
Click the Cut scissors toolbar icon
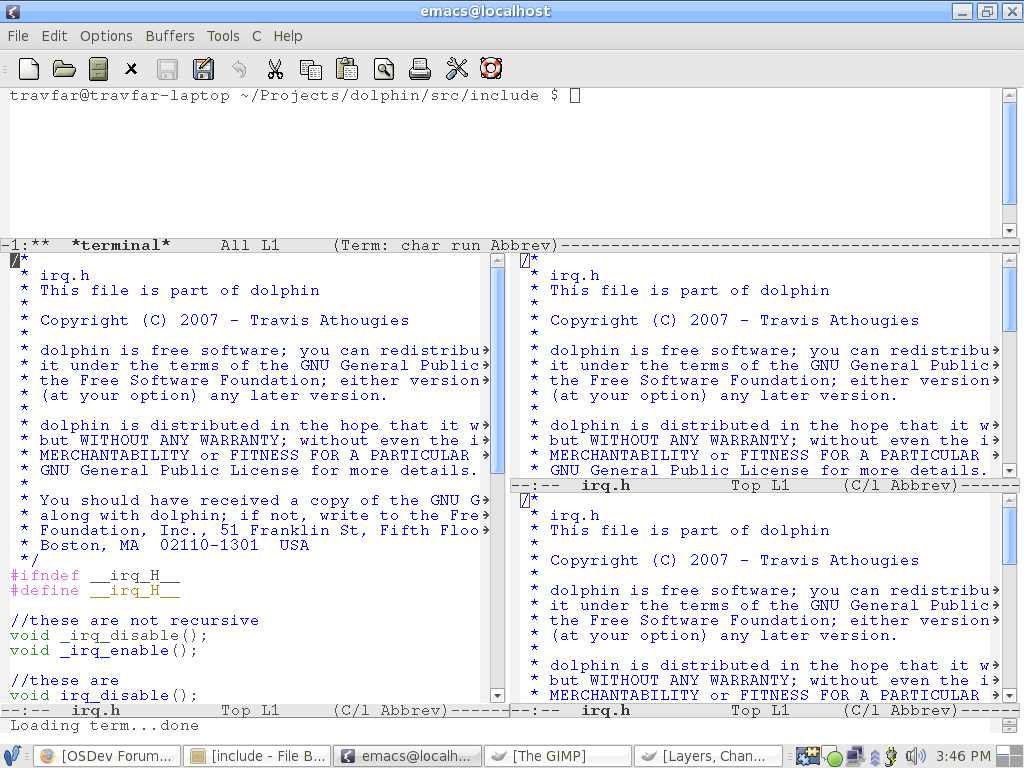(x=275, y=69)
